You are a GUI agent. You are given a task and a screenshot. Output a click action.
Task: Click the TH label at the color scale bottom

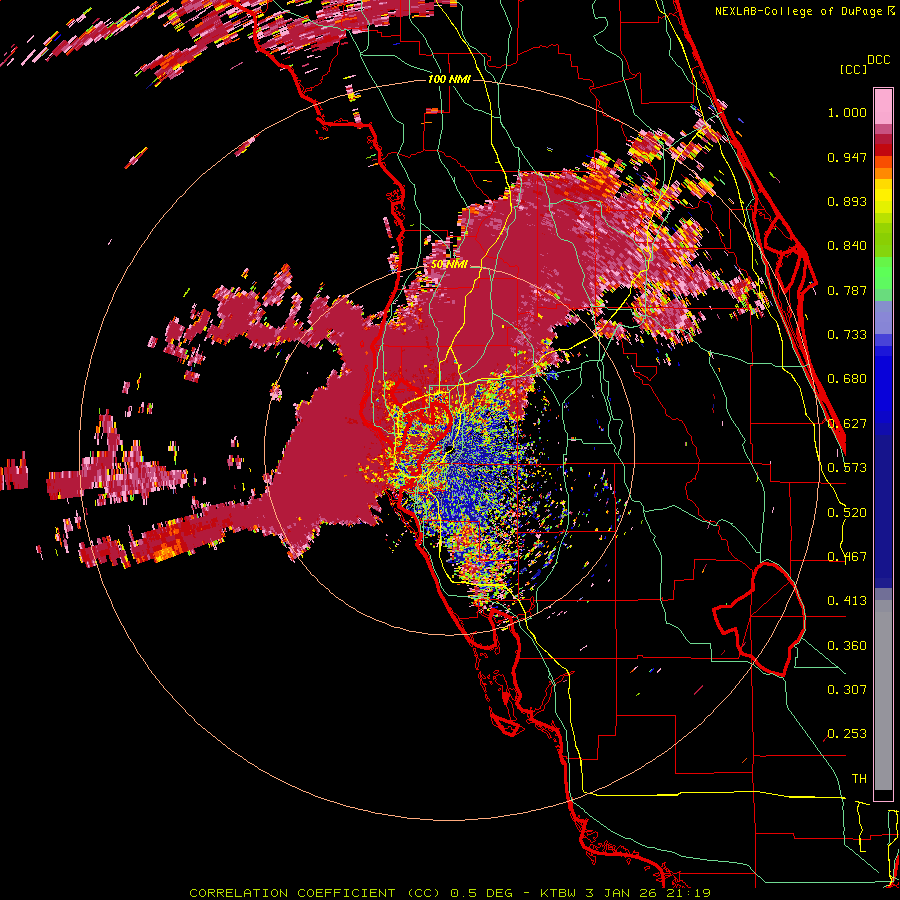click(859, 779)
